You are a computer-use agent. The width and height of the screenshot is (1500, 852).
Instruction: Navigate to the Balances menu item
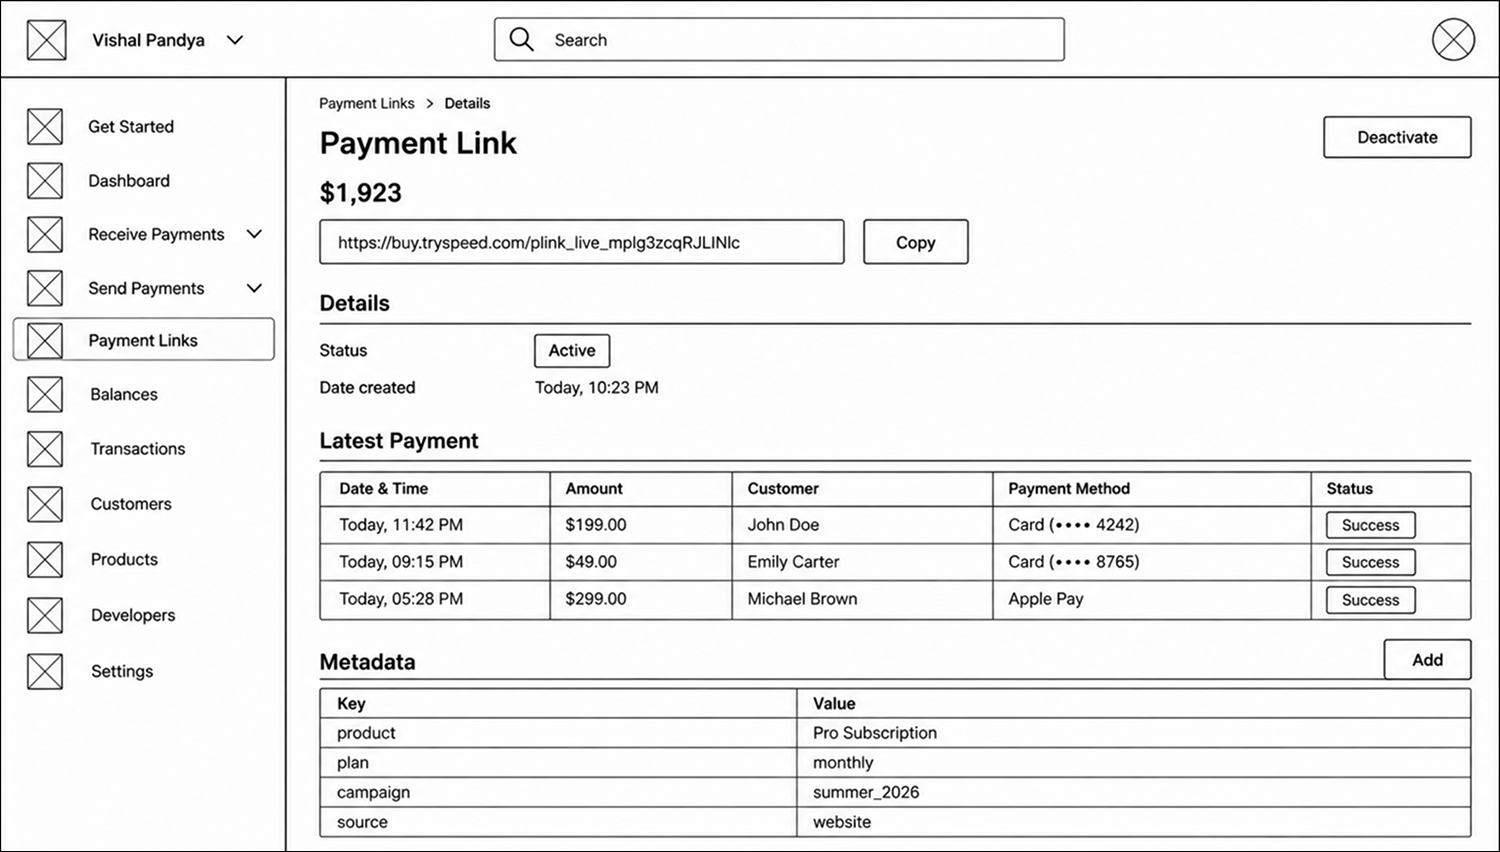(x=124, y=394)
